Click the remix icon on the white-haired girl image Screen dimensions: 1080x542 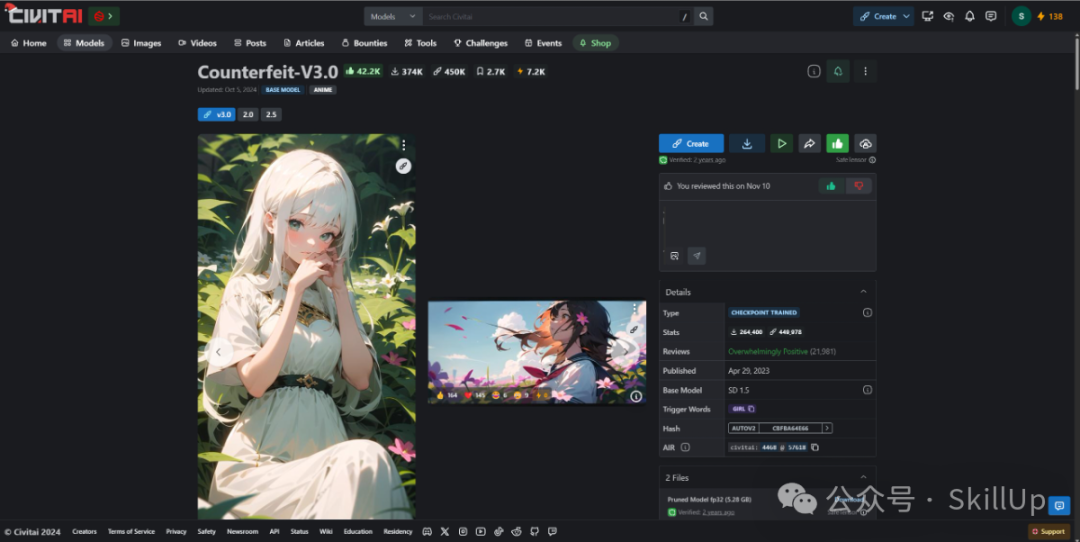coord(404,166)
